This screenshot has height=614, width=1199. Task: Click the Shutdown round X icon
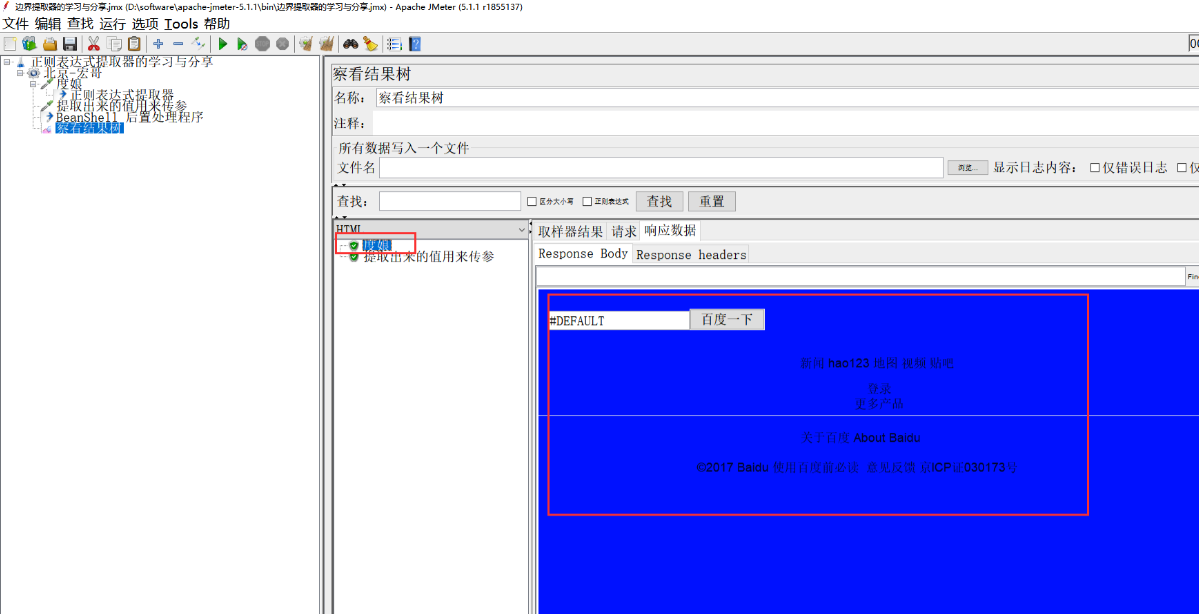282,44
